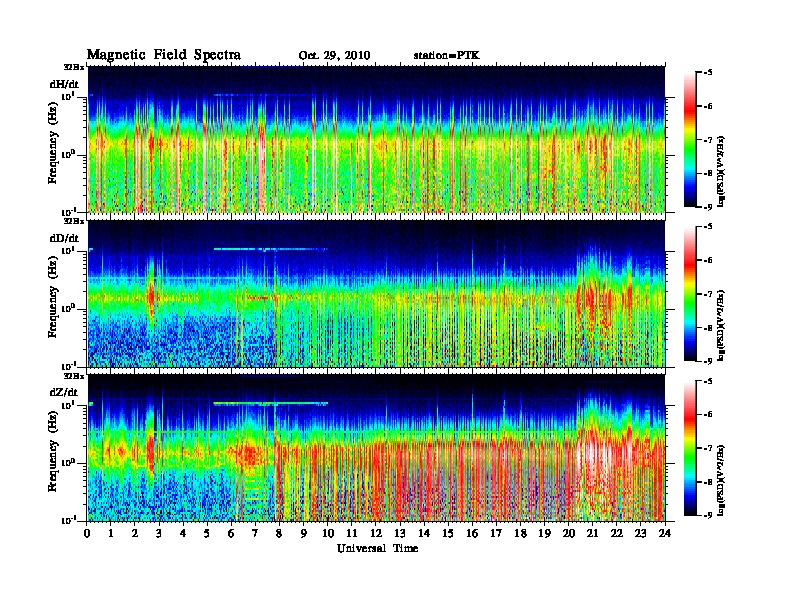Click the "Oct. 29, 2010" date text
The height and width of the screenshot is (612, 792).
334,56
